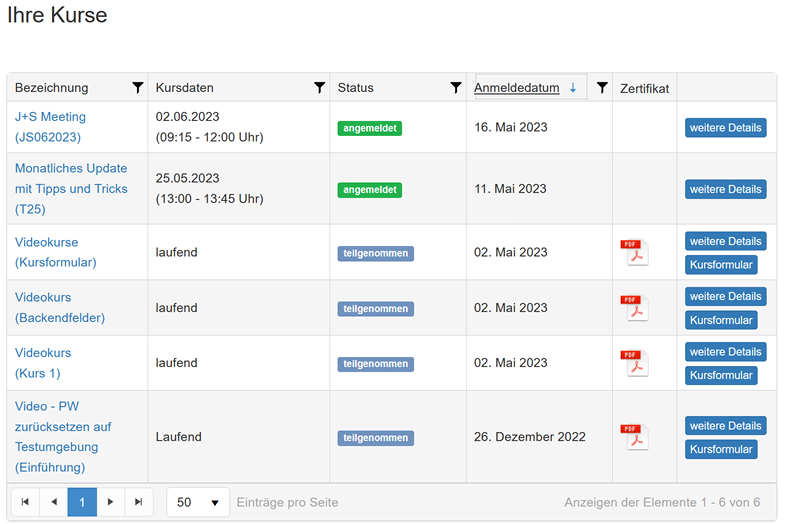786x524 pixels.
Task: Open the entries per page dropdown
Action: (x=197, y=502)
